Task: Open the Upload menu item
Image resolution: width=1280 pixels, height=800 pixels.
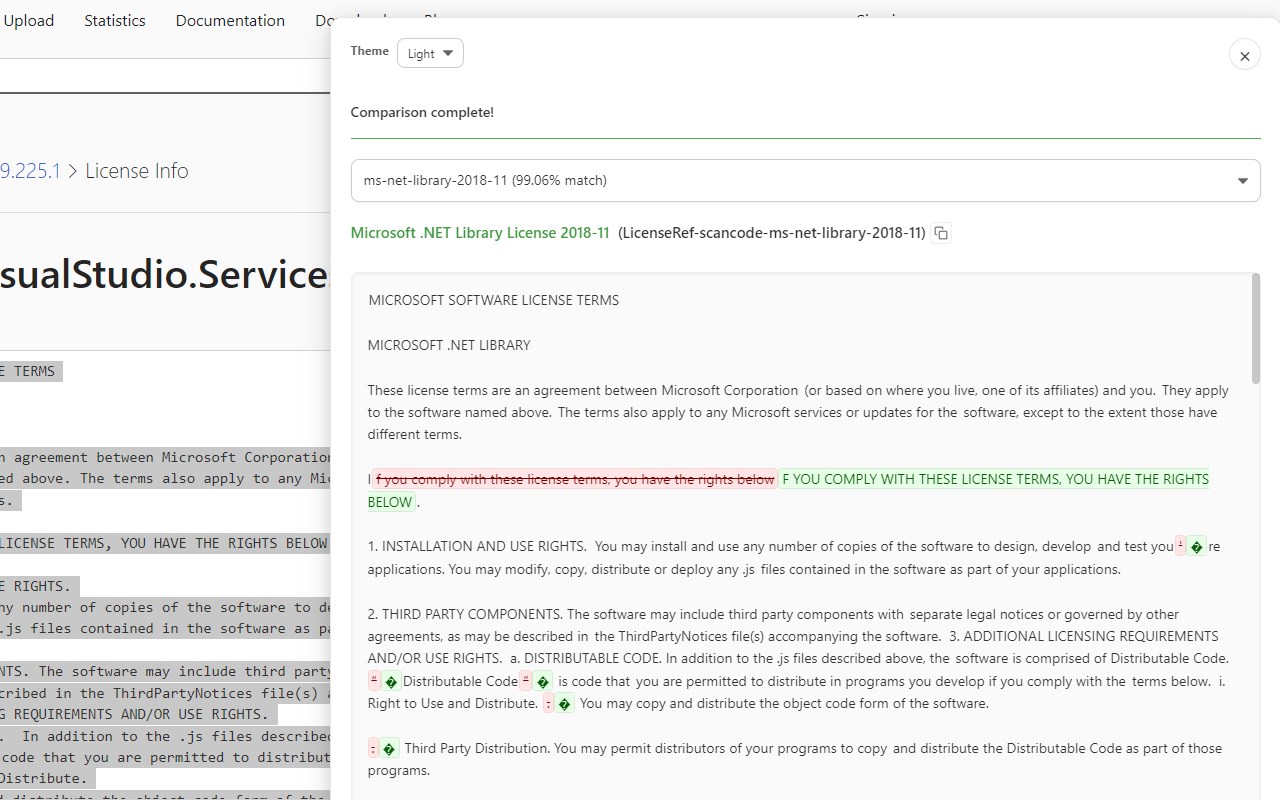Action: click(x=29, y=20)
